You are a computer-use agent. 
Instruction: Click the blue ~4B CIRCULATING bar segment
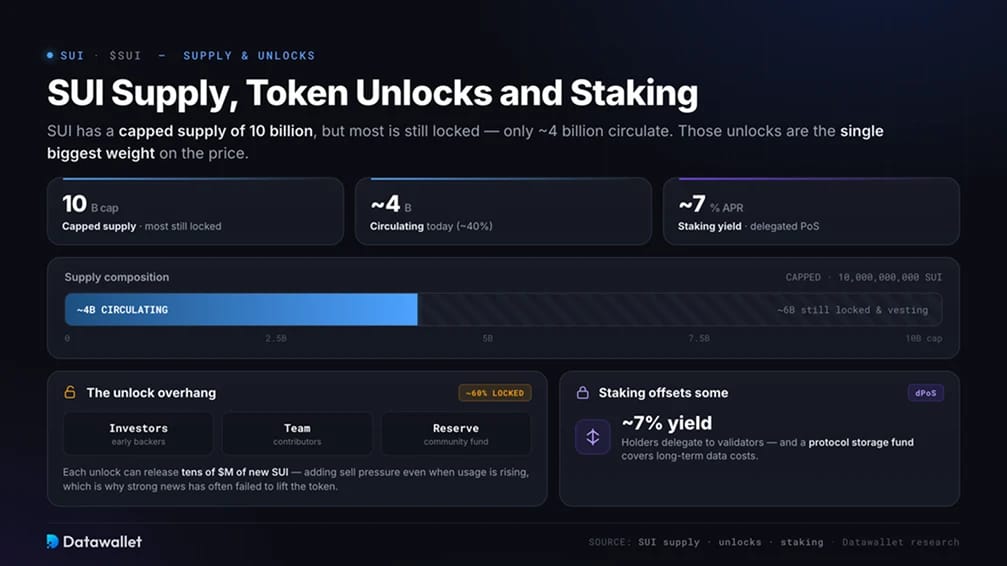[x=241, y=310]
